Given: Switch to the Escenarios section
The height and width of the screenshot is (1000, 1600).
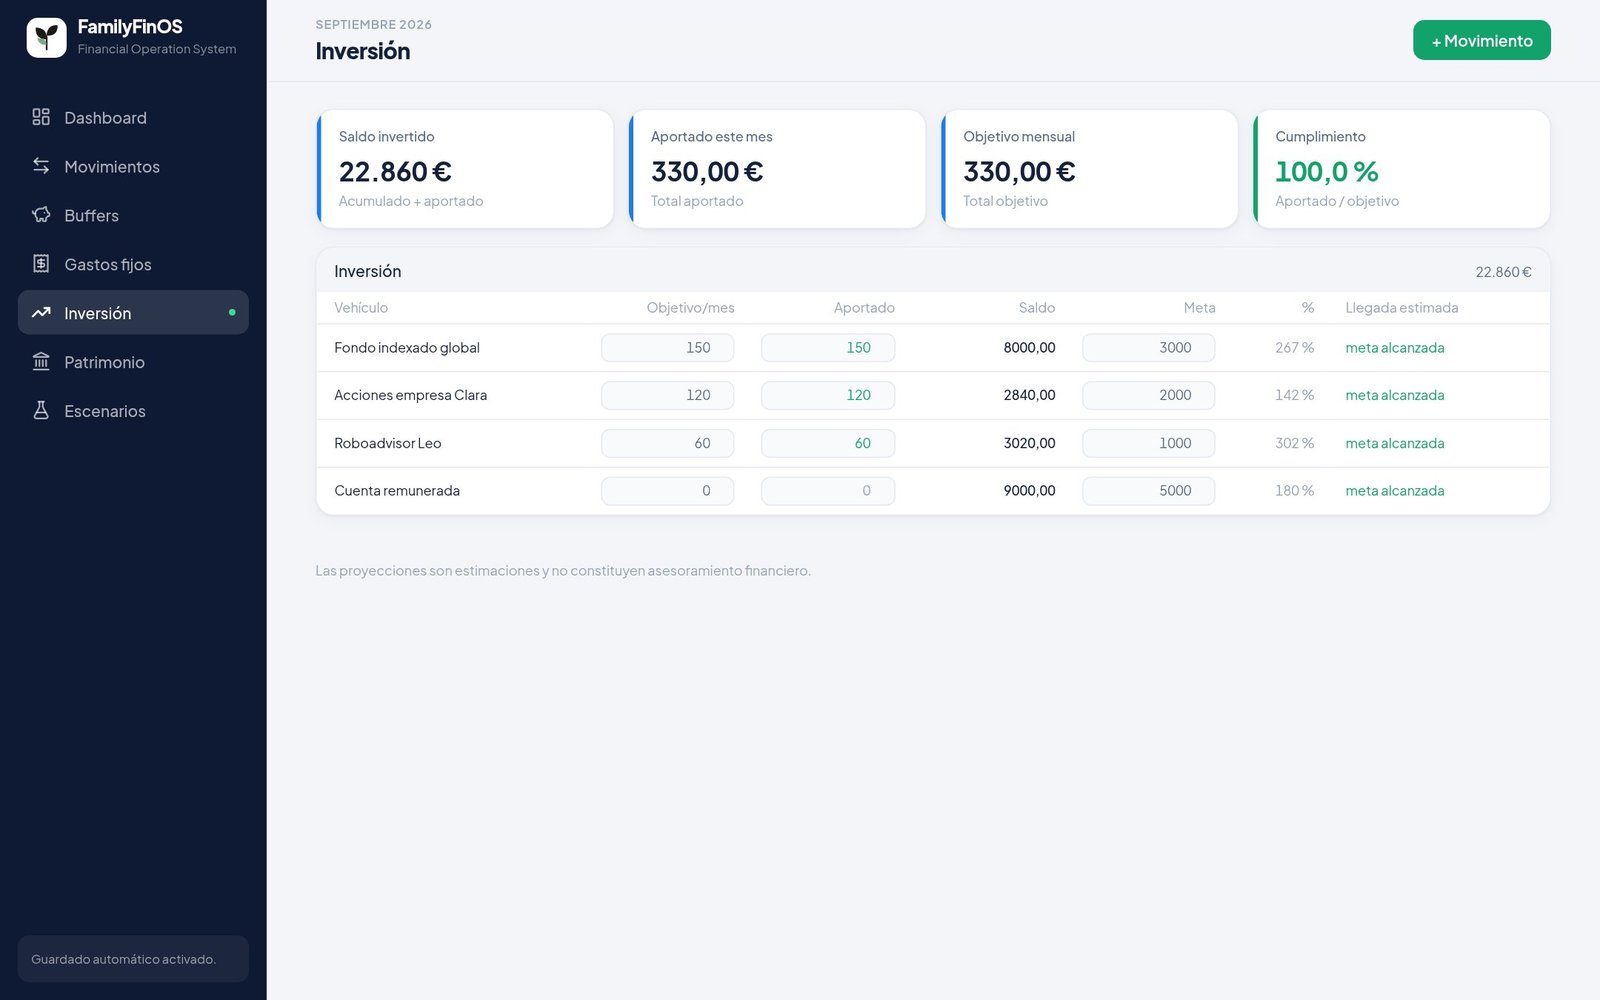Looking at the screenshot, I should [x=133, y=411].
